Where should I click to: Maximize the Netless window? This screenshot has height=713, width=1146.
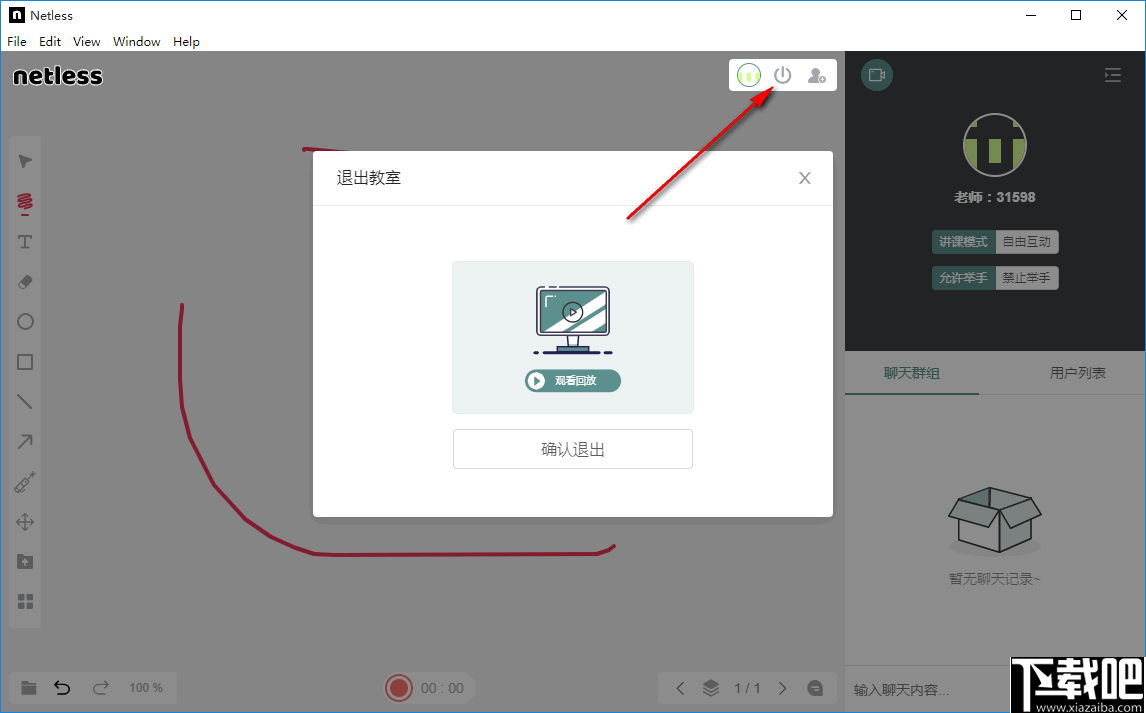(x=1076, y=15)
